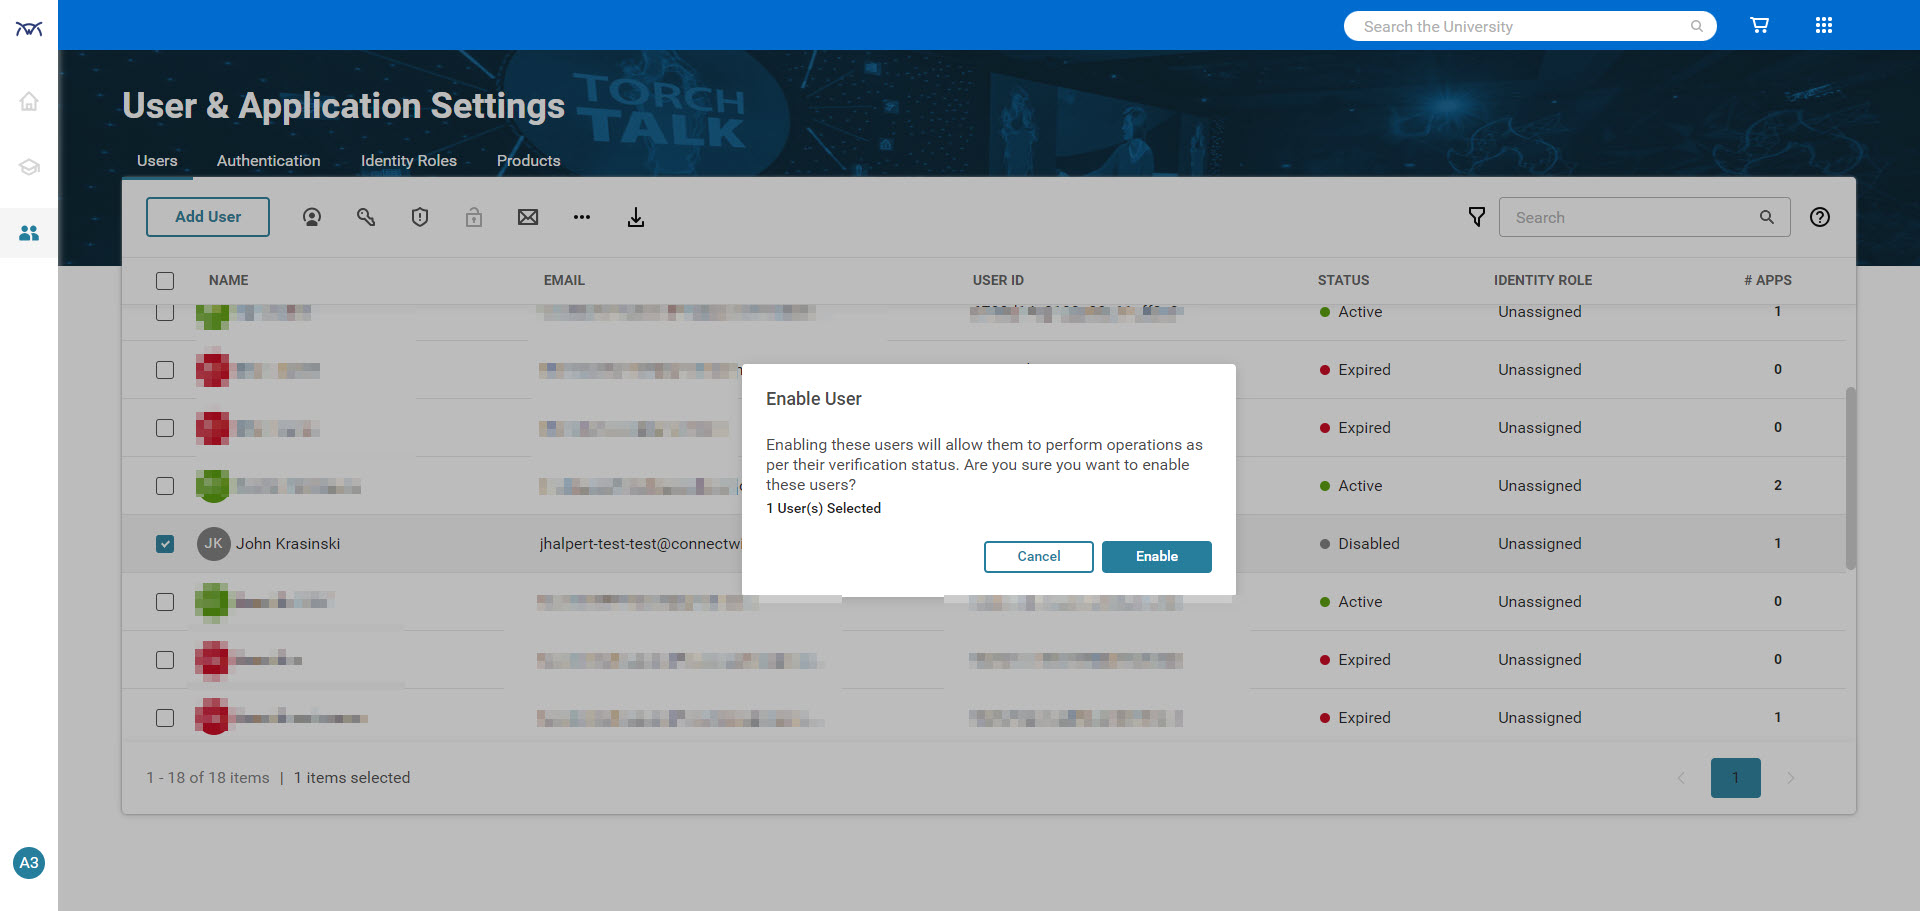Open the filter funnel icon
Screen dimensions: 1920x911
click(x=1476, y=217)
